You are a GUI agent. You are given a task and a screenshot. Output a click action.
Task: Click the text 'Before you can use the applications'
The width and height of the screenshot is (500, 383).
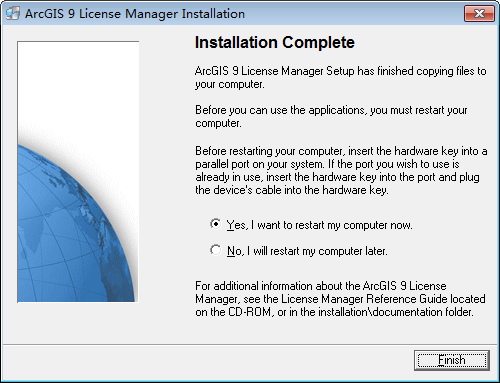point(280,110)
